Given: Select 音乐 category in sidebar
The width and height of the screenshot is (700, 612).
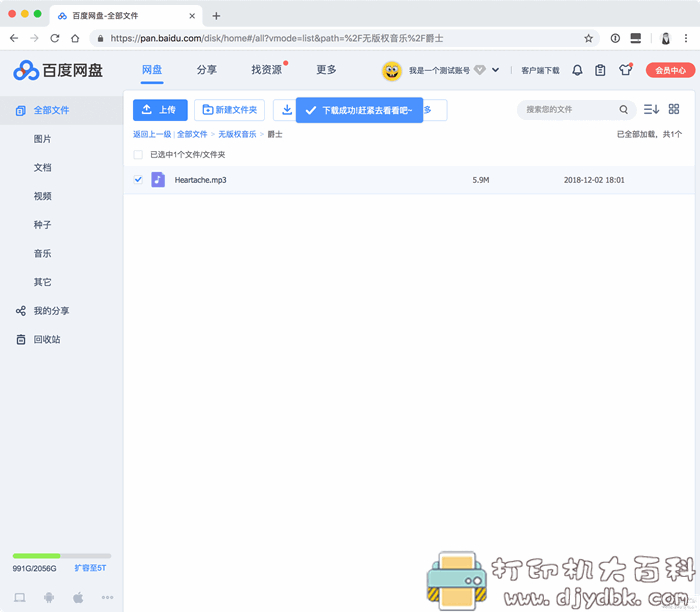Looking at the screenshot, I should tap(42, 254).
